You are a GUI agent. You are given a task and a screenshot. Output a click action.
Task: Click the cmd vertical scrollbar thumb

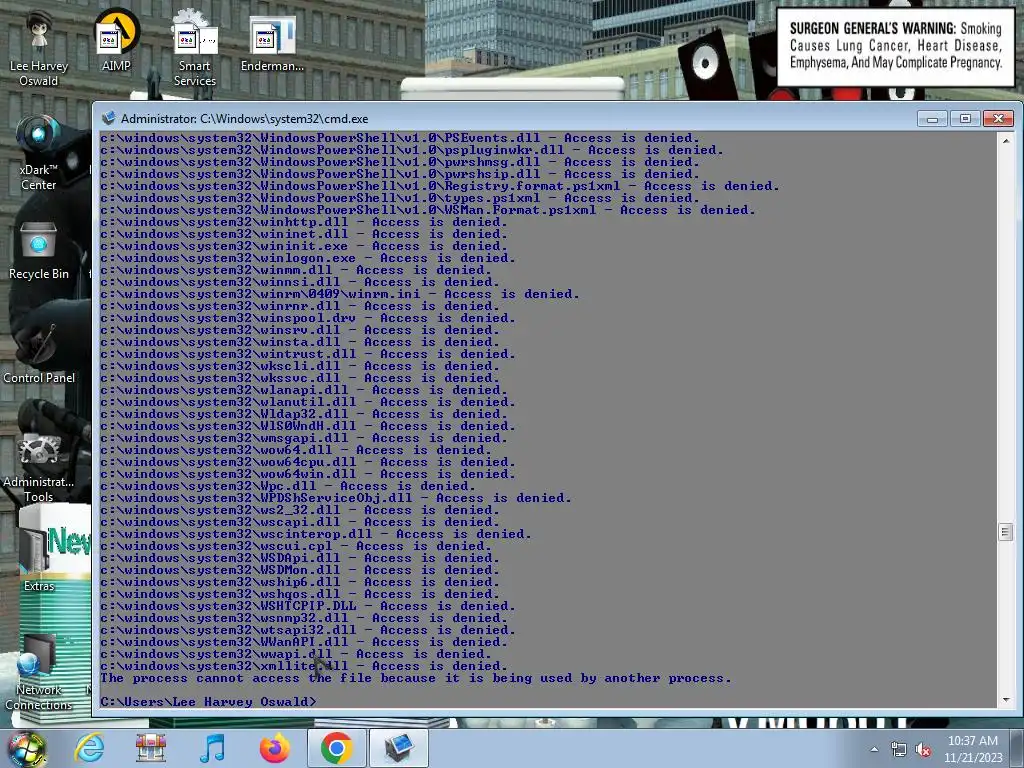(1006, 532)
